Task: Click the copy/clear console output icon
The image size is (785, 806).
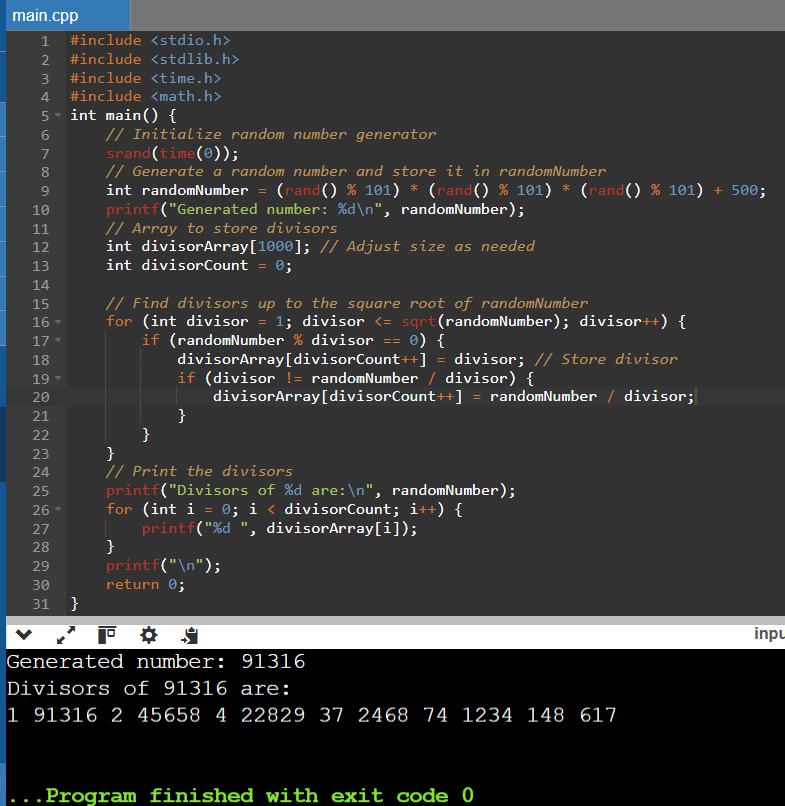Action: pyautogui.click(x=190, y=635)
